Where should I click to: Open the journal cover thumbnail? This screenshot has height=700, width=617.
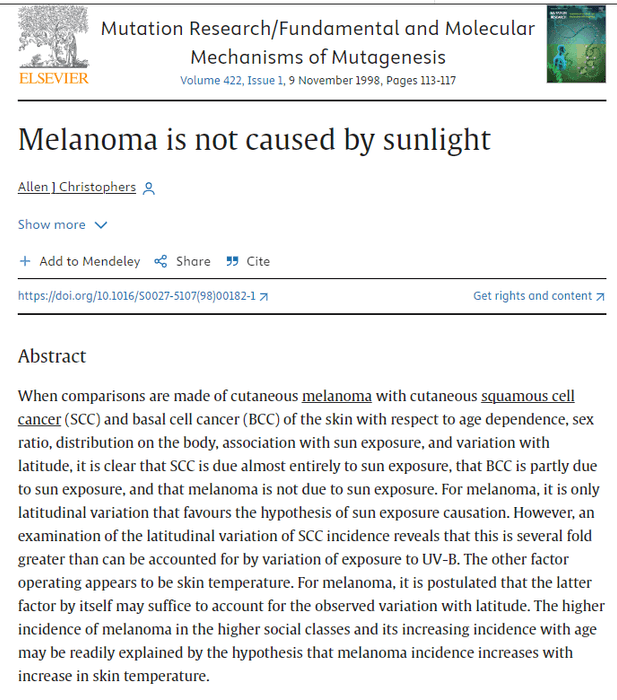tap(575, 44)
